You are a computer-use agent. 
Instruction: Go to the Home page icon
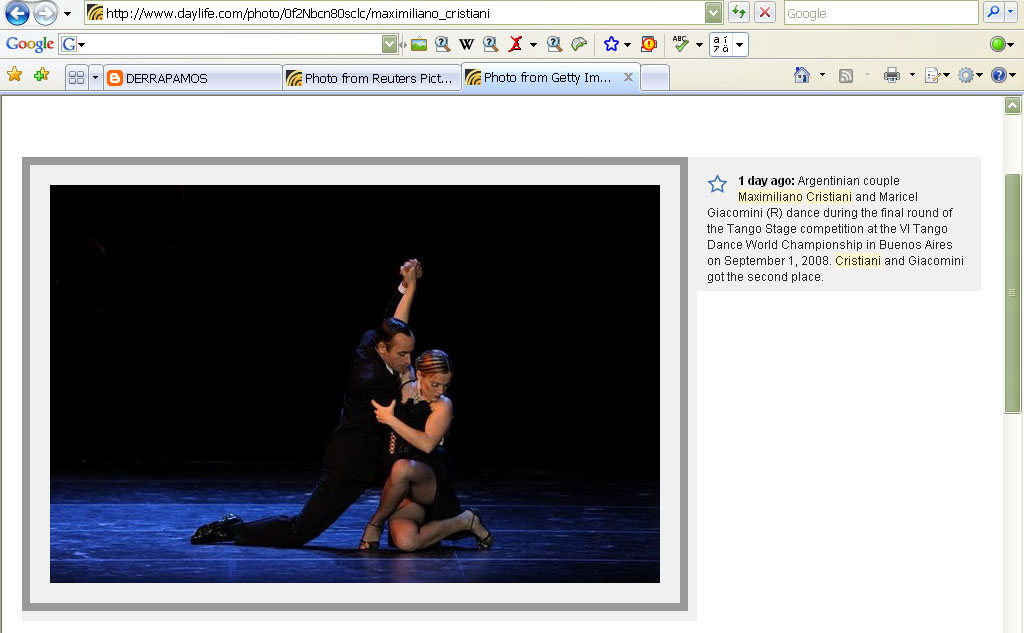802,75
